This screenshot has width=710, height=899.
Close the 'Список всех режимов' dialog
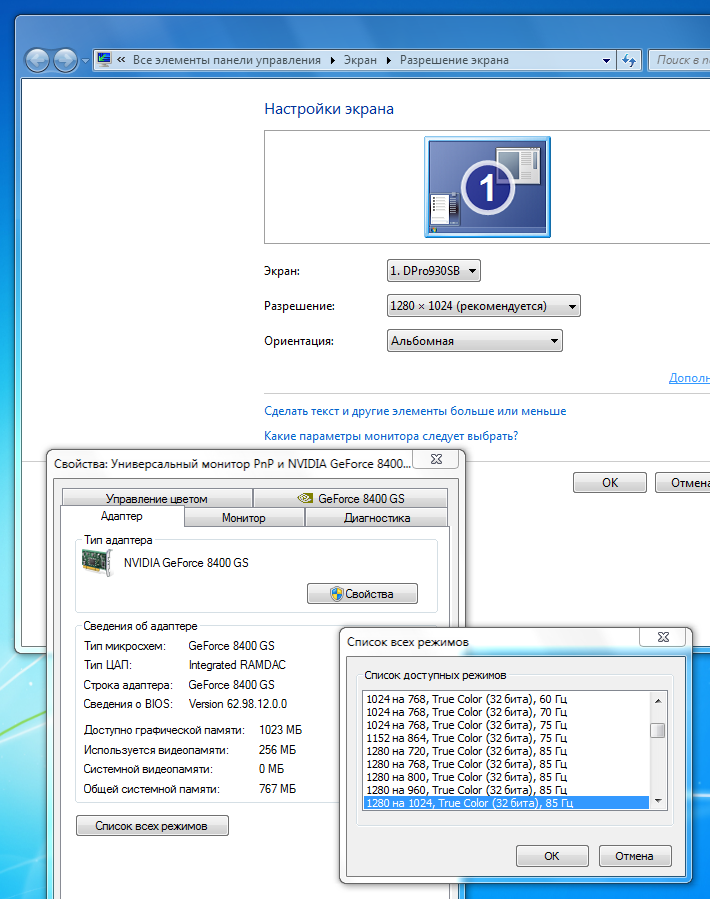pyautogui.click(x=663, y=637)
